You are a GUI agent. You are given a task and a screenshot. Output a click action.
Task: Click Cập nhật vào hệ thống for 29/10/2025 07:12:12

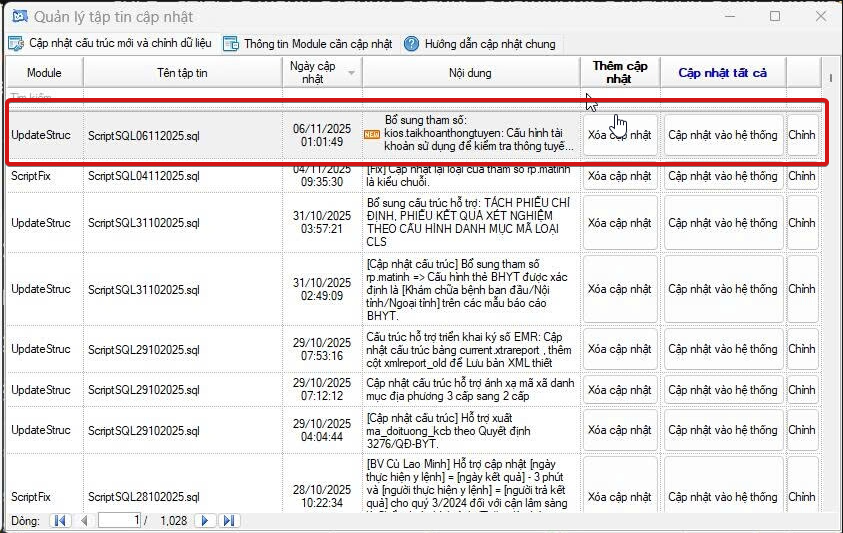723,389
